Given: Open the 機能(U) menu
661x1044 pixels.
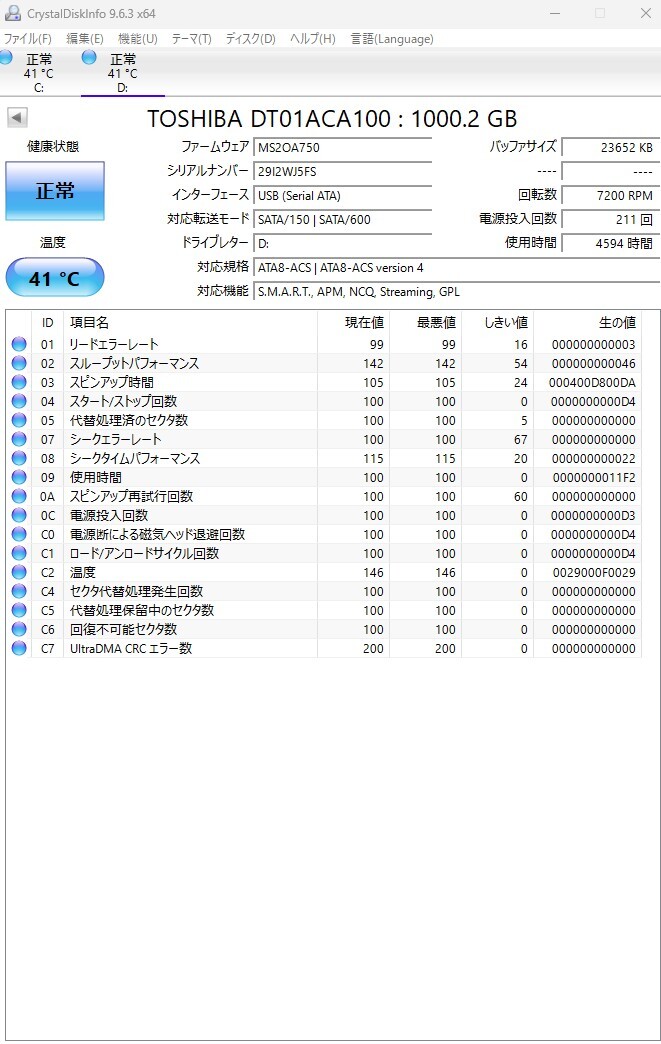Looking at the screenshot, I should point(138,39).
